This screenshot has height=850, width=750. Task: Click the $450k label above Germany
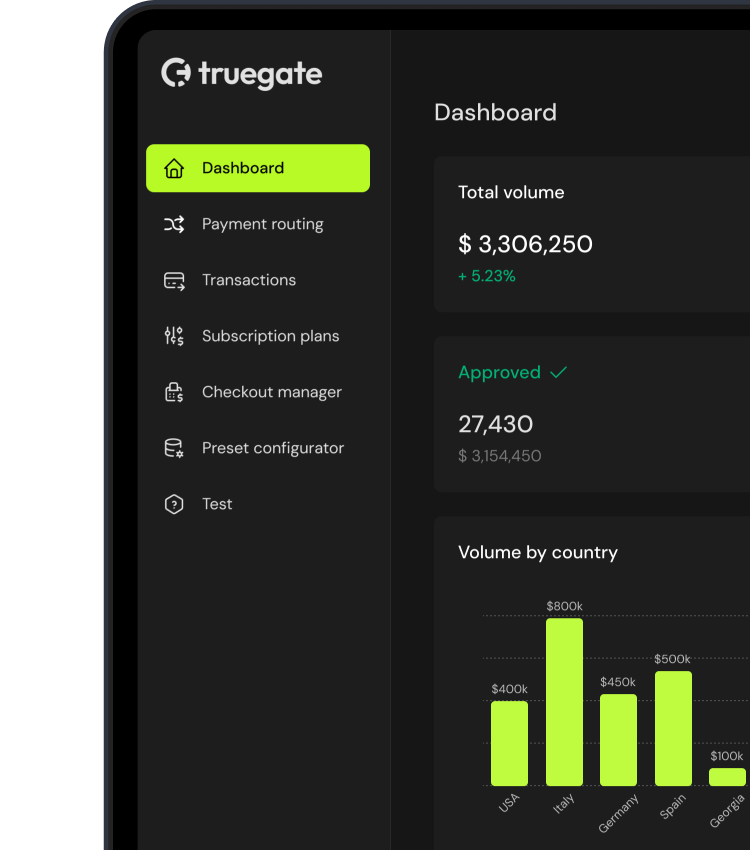[618, 682]
